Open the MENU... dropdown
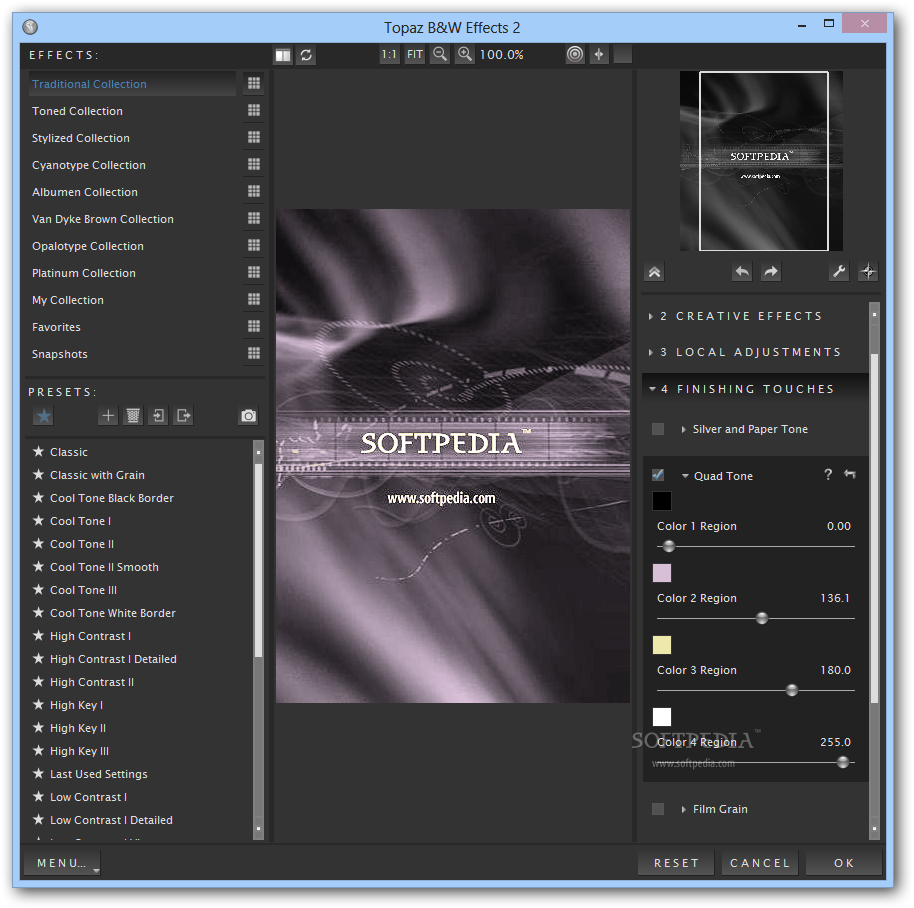Image resolution: width=914 pixels, height=908 pixels. pos(62,863)
